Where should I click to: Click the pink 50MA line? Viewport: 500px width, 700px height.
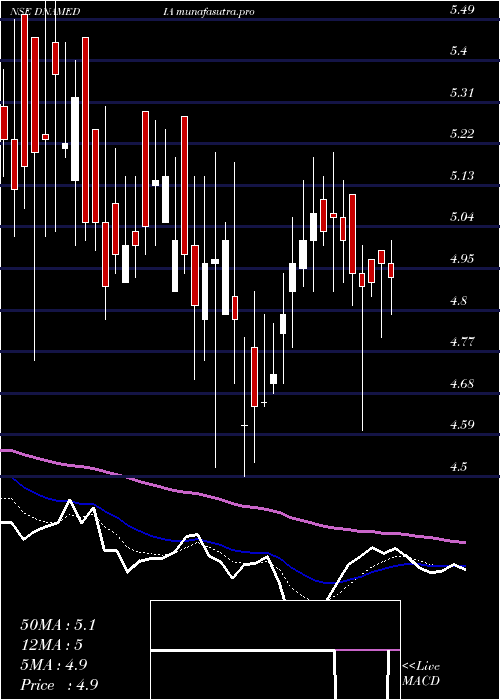(232, 503)
